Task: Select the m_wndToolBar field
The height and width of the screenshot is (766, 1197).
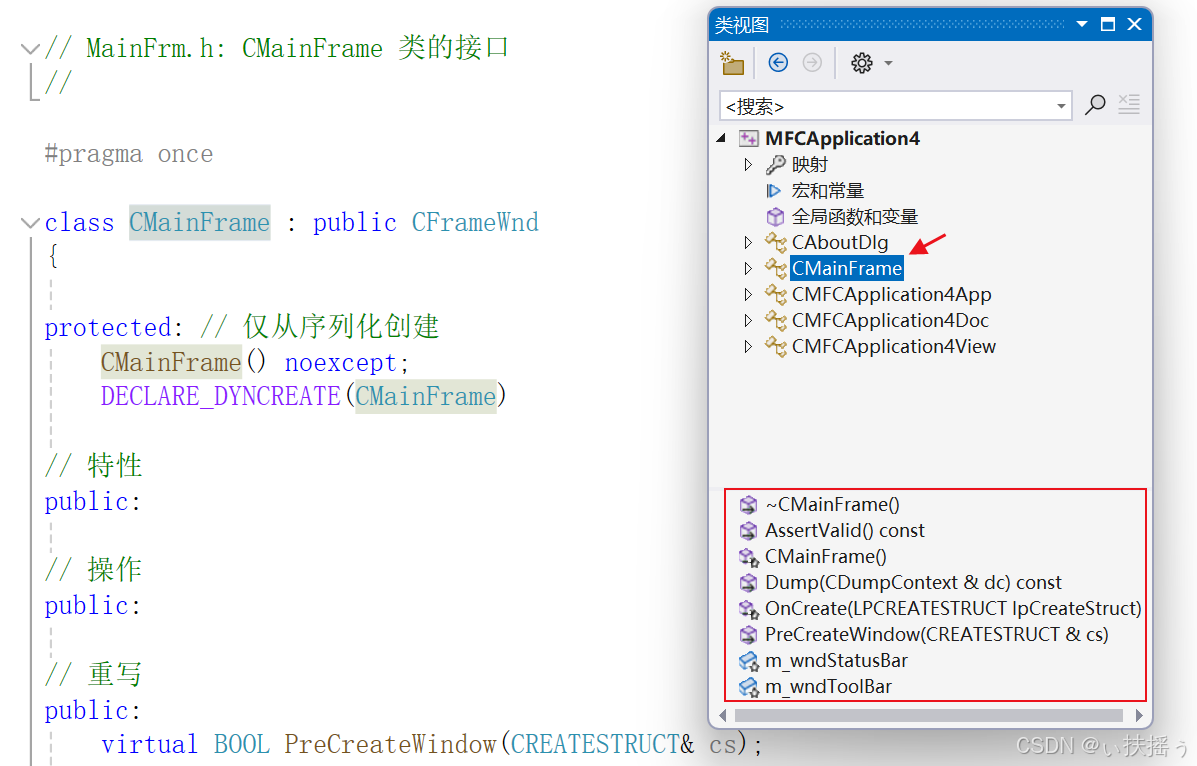Action: coord(828,687)
